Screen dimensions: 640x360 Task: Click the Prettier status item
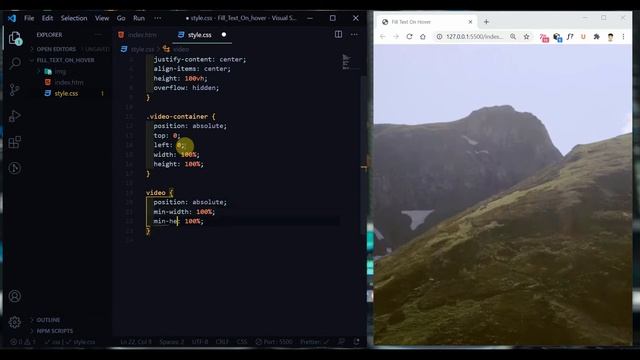(314, 342)
